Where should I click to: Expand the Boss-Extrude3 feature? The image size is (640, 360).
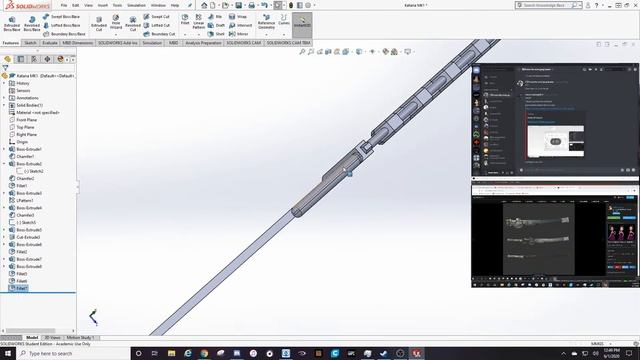tap(4, 193)
